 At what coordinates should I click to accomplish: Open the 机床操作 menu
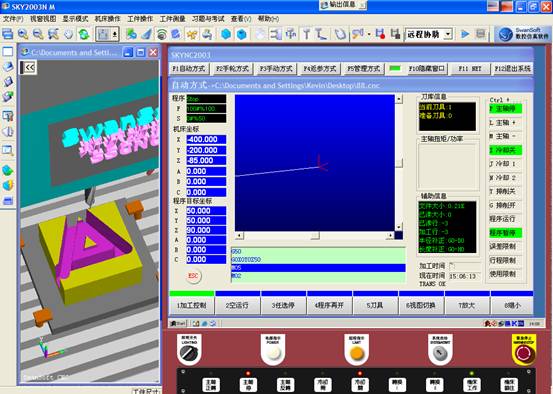tap(107, 19)
